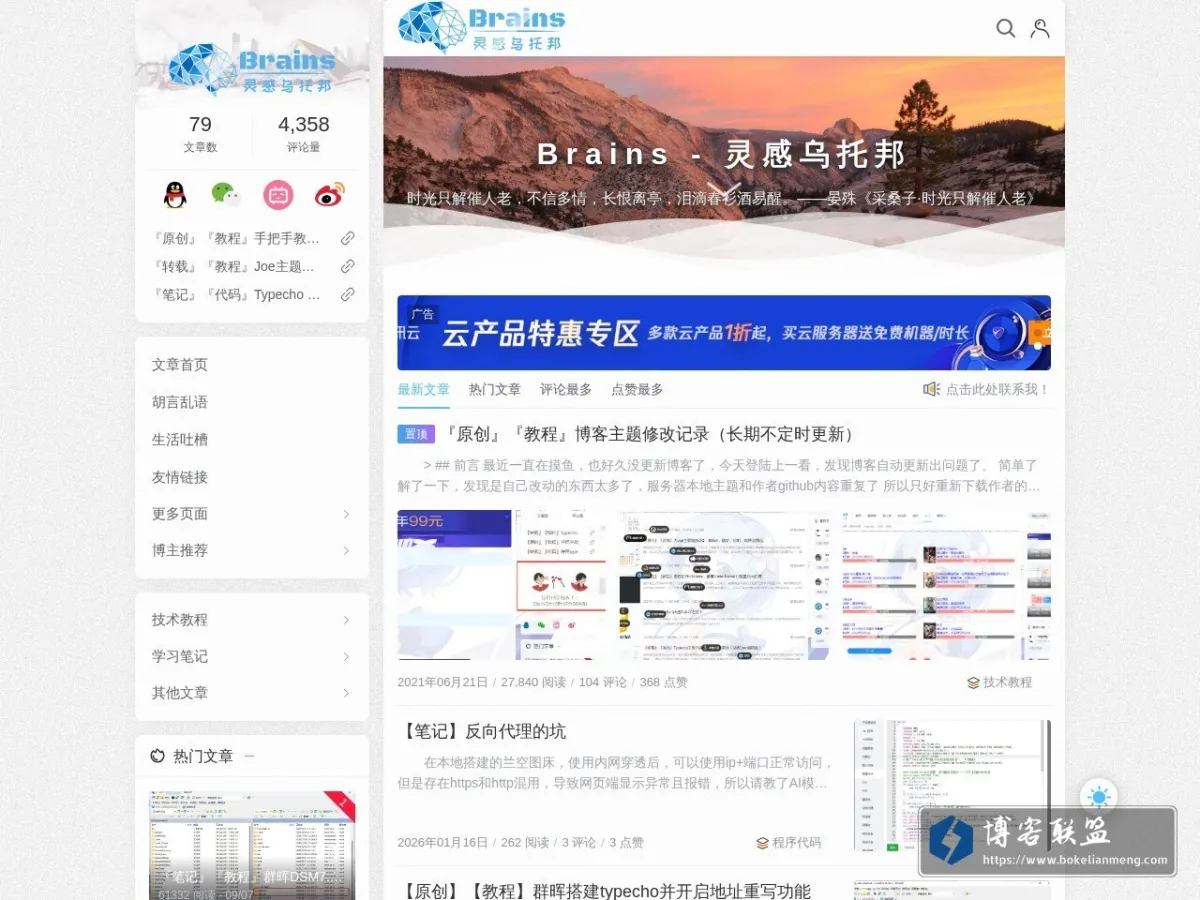Switch to the 点赞最多 tab

(637, 389)
